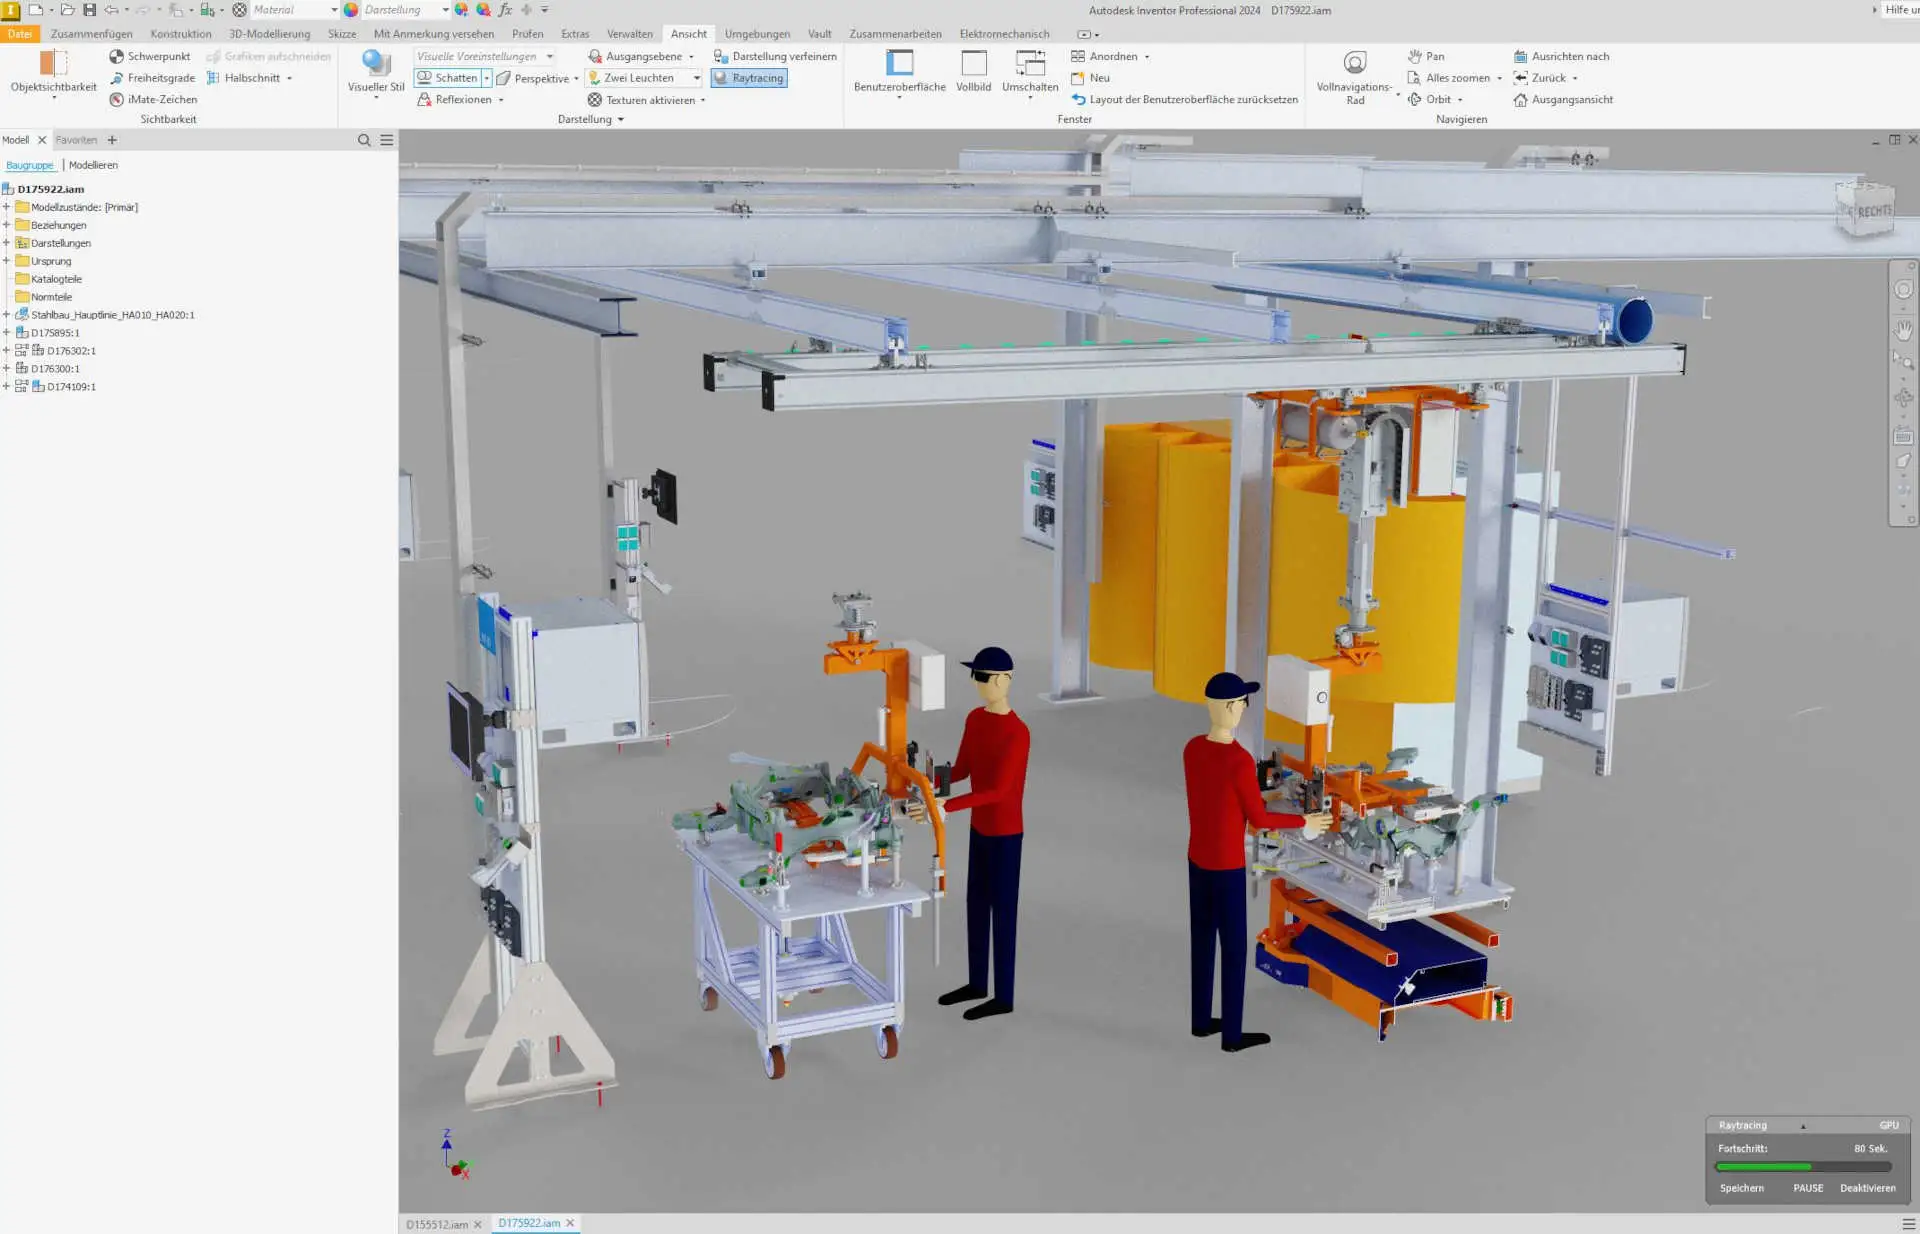Disable the active Raytracing toggle

tap(748, 77)
